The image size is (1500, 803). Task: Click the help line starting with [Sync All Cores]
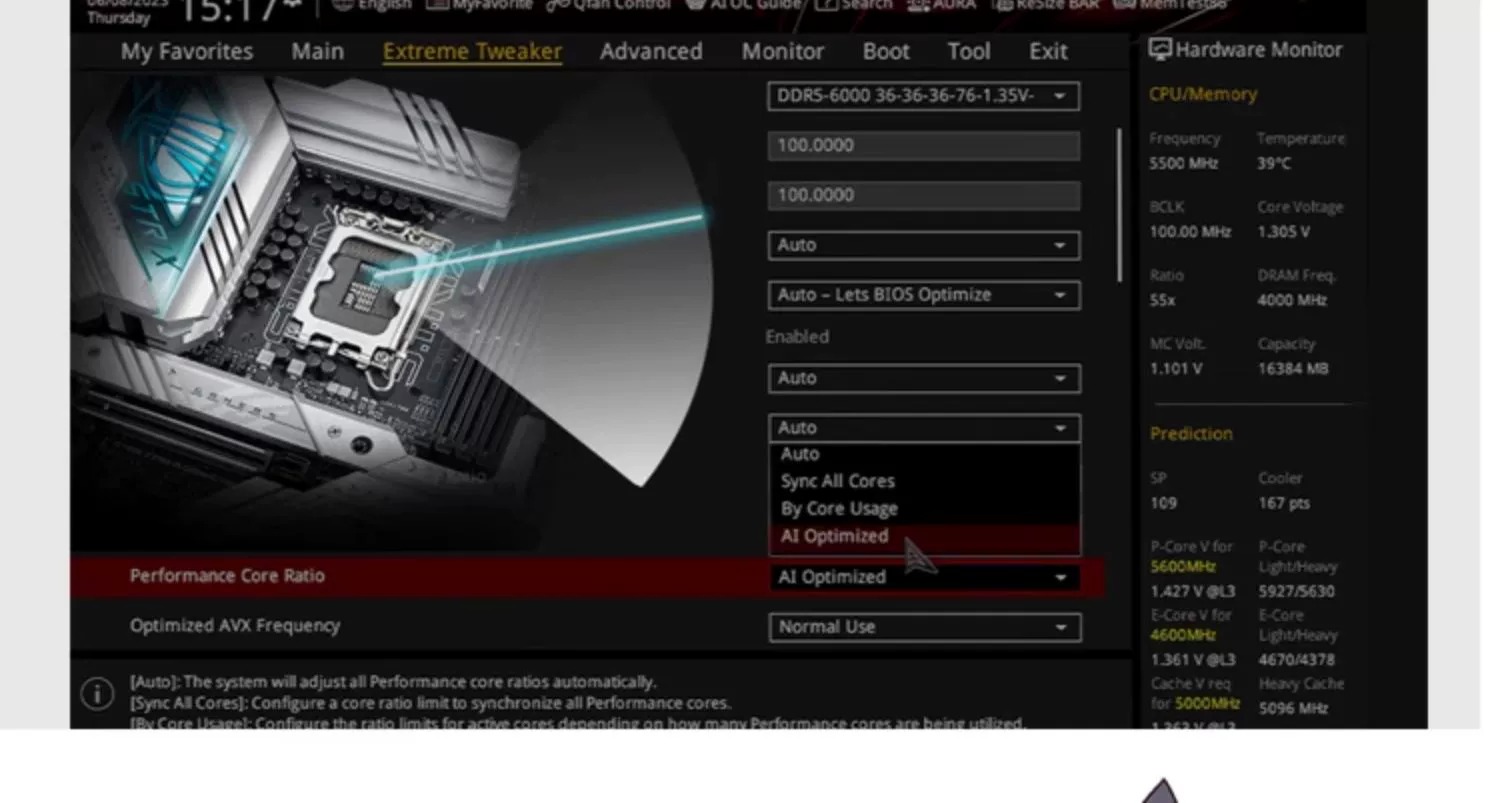(x=430, y=703)
